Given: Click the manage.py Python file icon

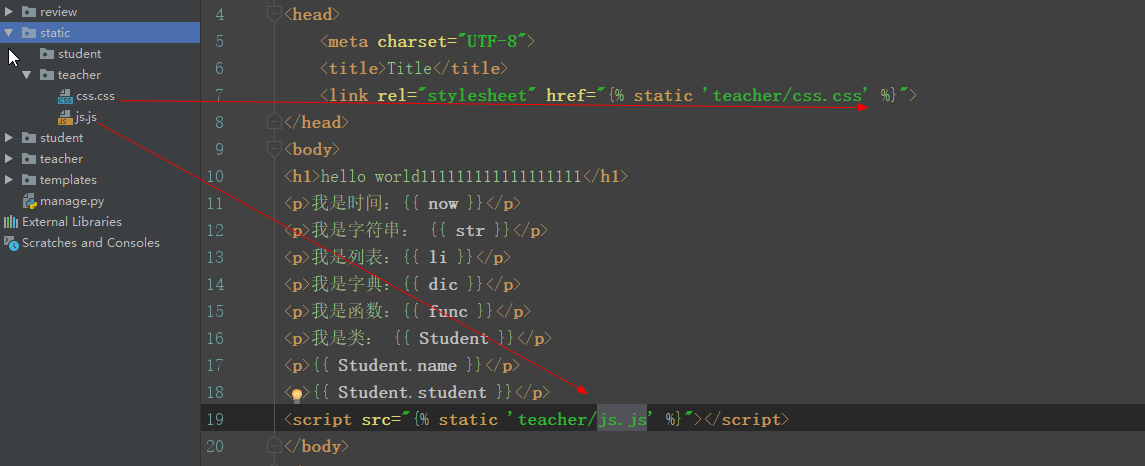Looking at the screenshot, I should (x=29, y=201).
